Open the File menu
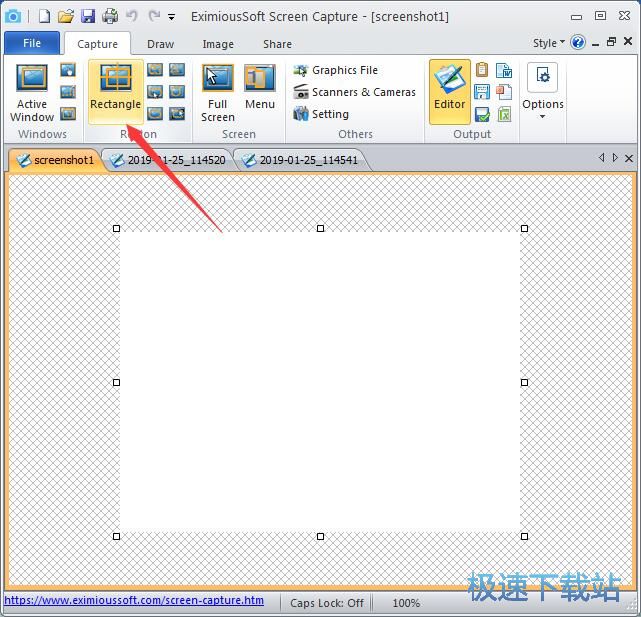641x617 pixels. pos(32,43)
